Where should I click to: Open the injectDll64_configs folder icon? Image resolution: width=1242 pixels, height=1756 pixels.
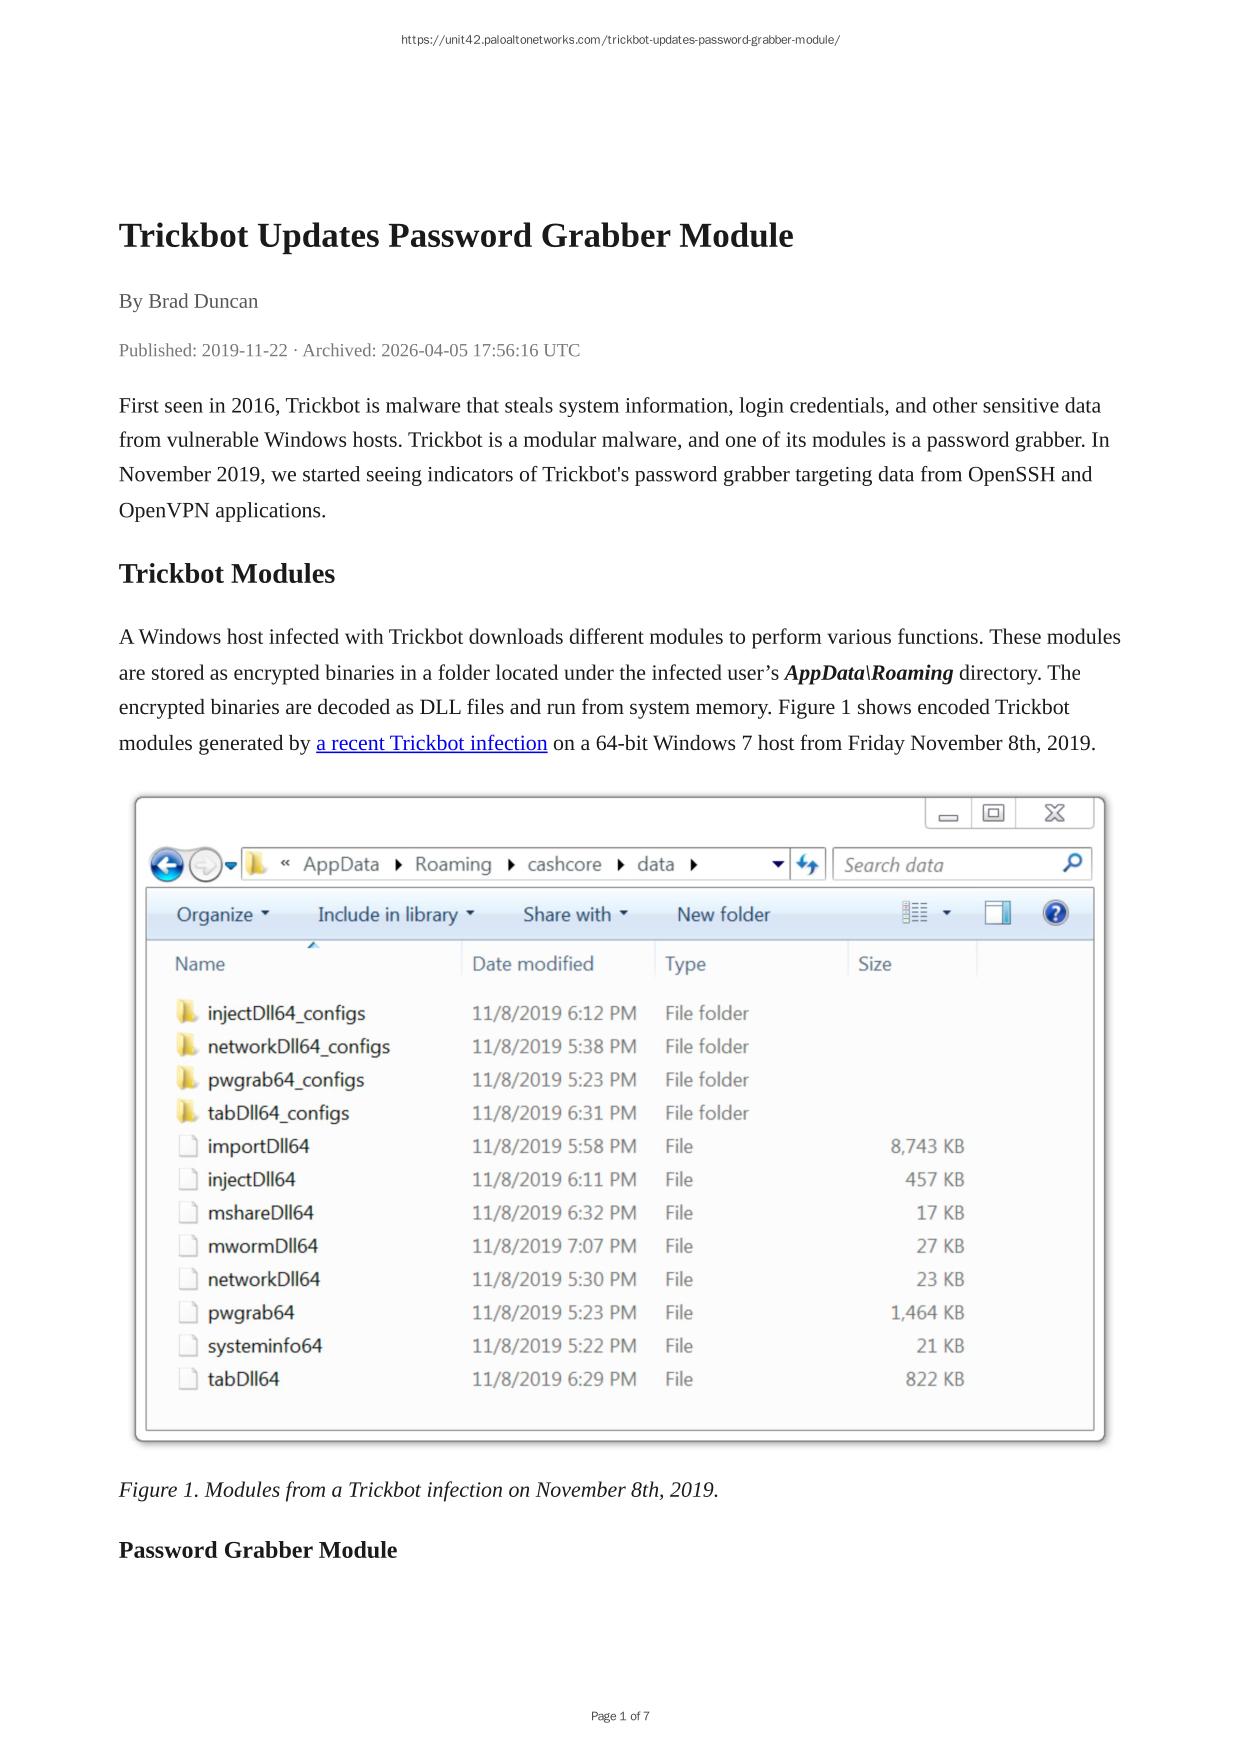187,1013
